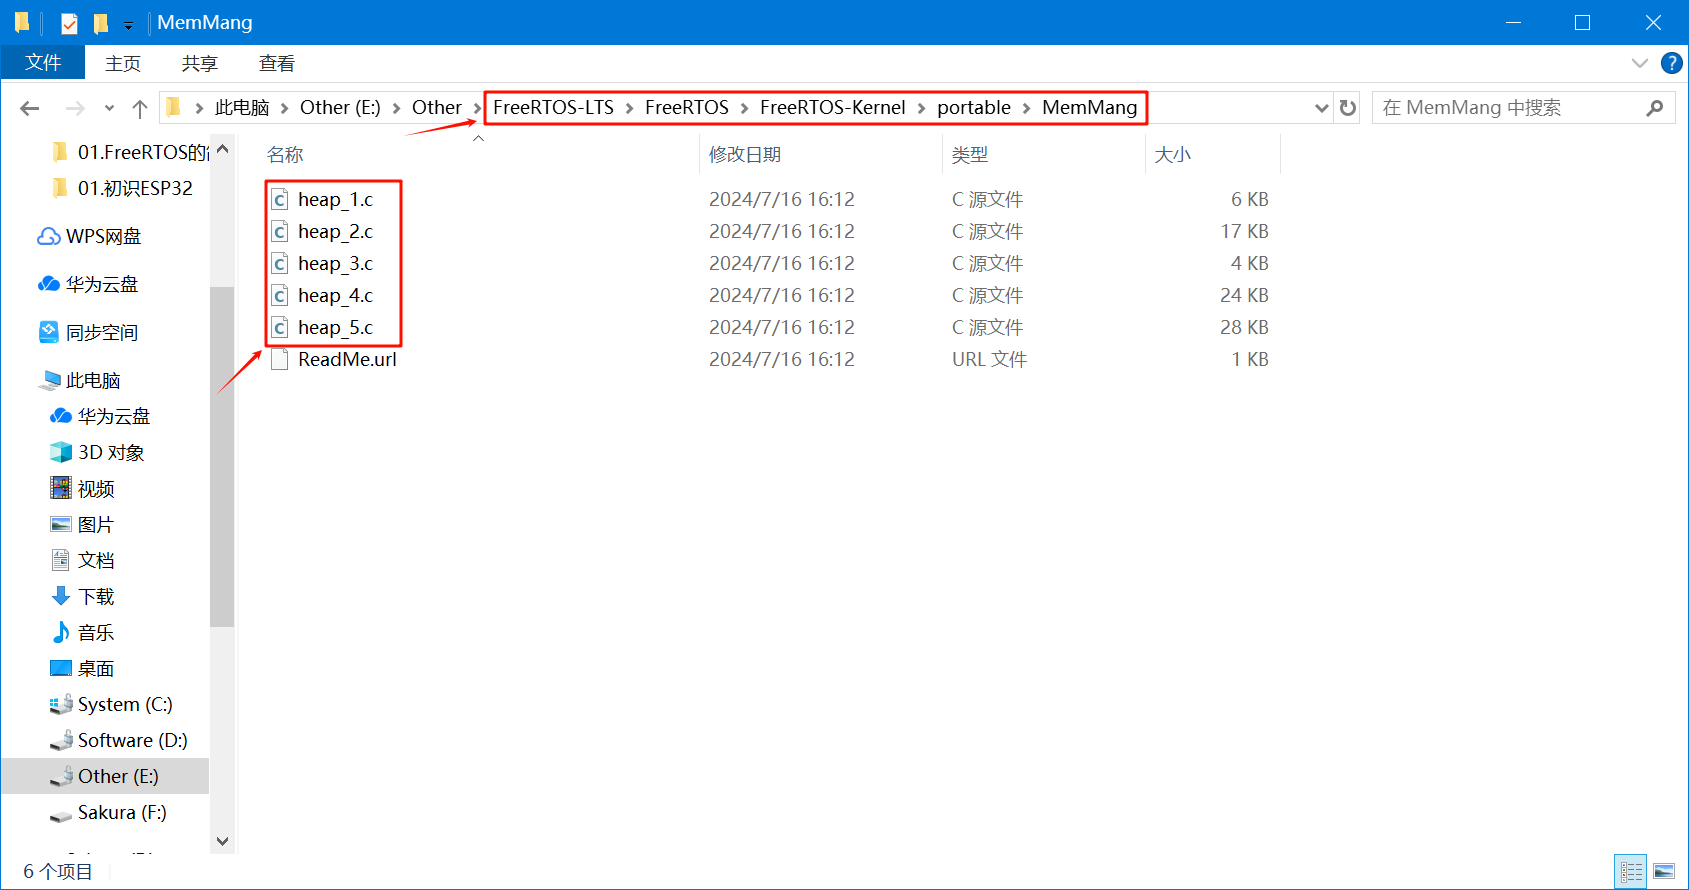Open 音乐 folder in the navigation pane
The height and width of the screenshot is (890, 1689).
(x=83, y=632)
